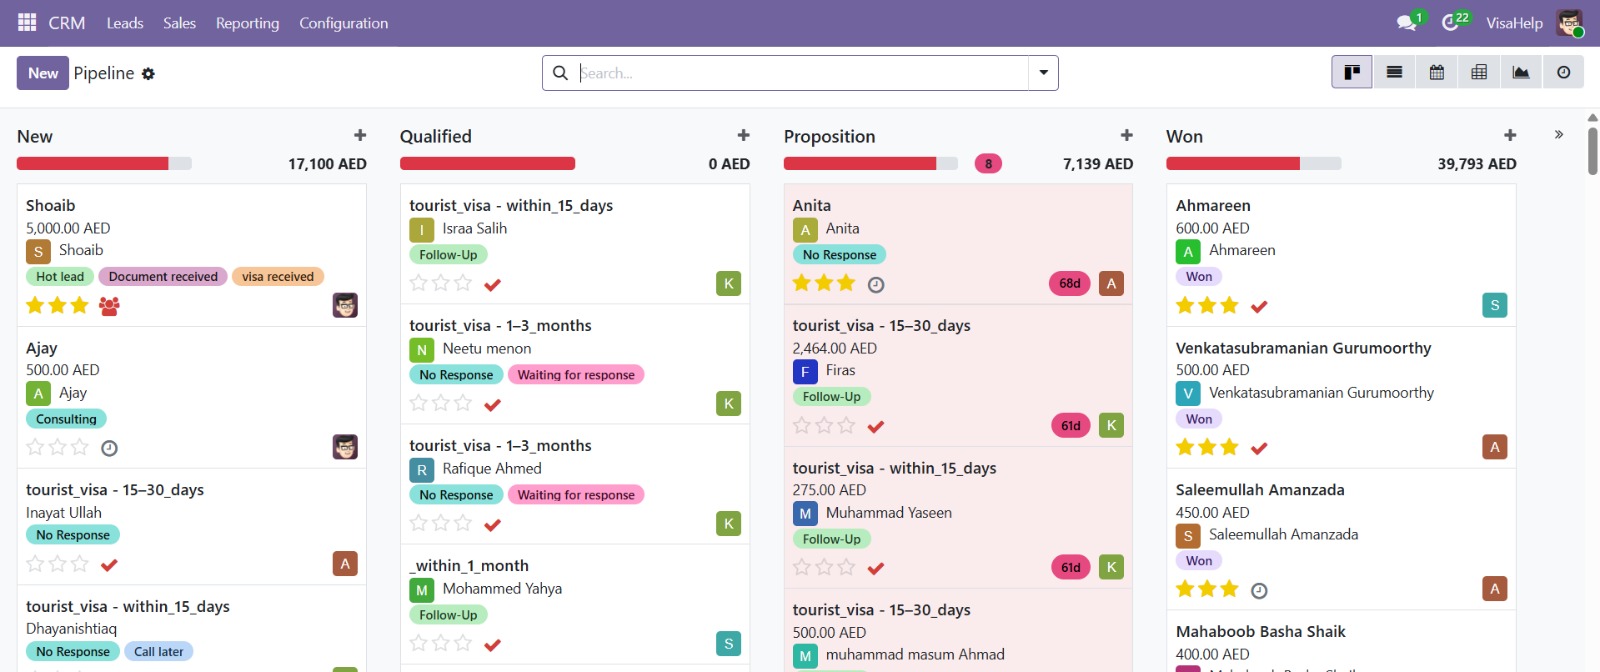Set first priority star on Ajay card
This screenshot has height=672, width=1600.
pos(35,447)
